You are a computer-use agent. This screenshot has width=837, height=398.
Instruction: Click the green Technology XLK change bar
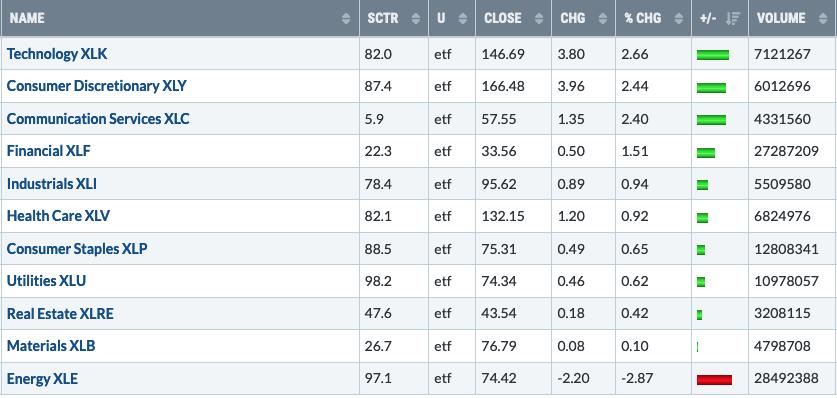[713, 54]
